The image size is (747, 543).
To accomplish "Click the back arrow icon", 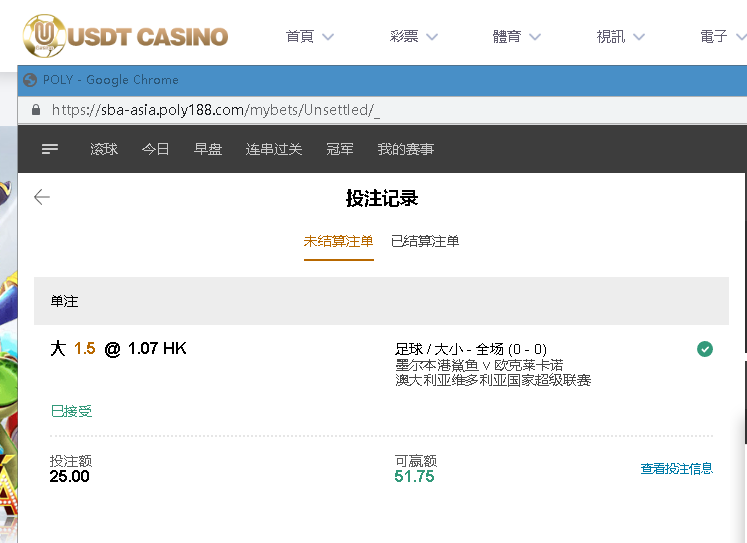I will tap(42, 197).
